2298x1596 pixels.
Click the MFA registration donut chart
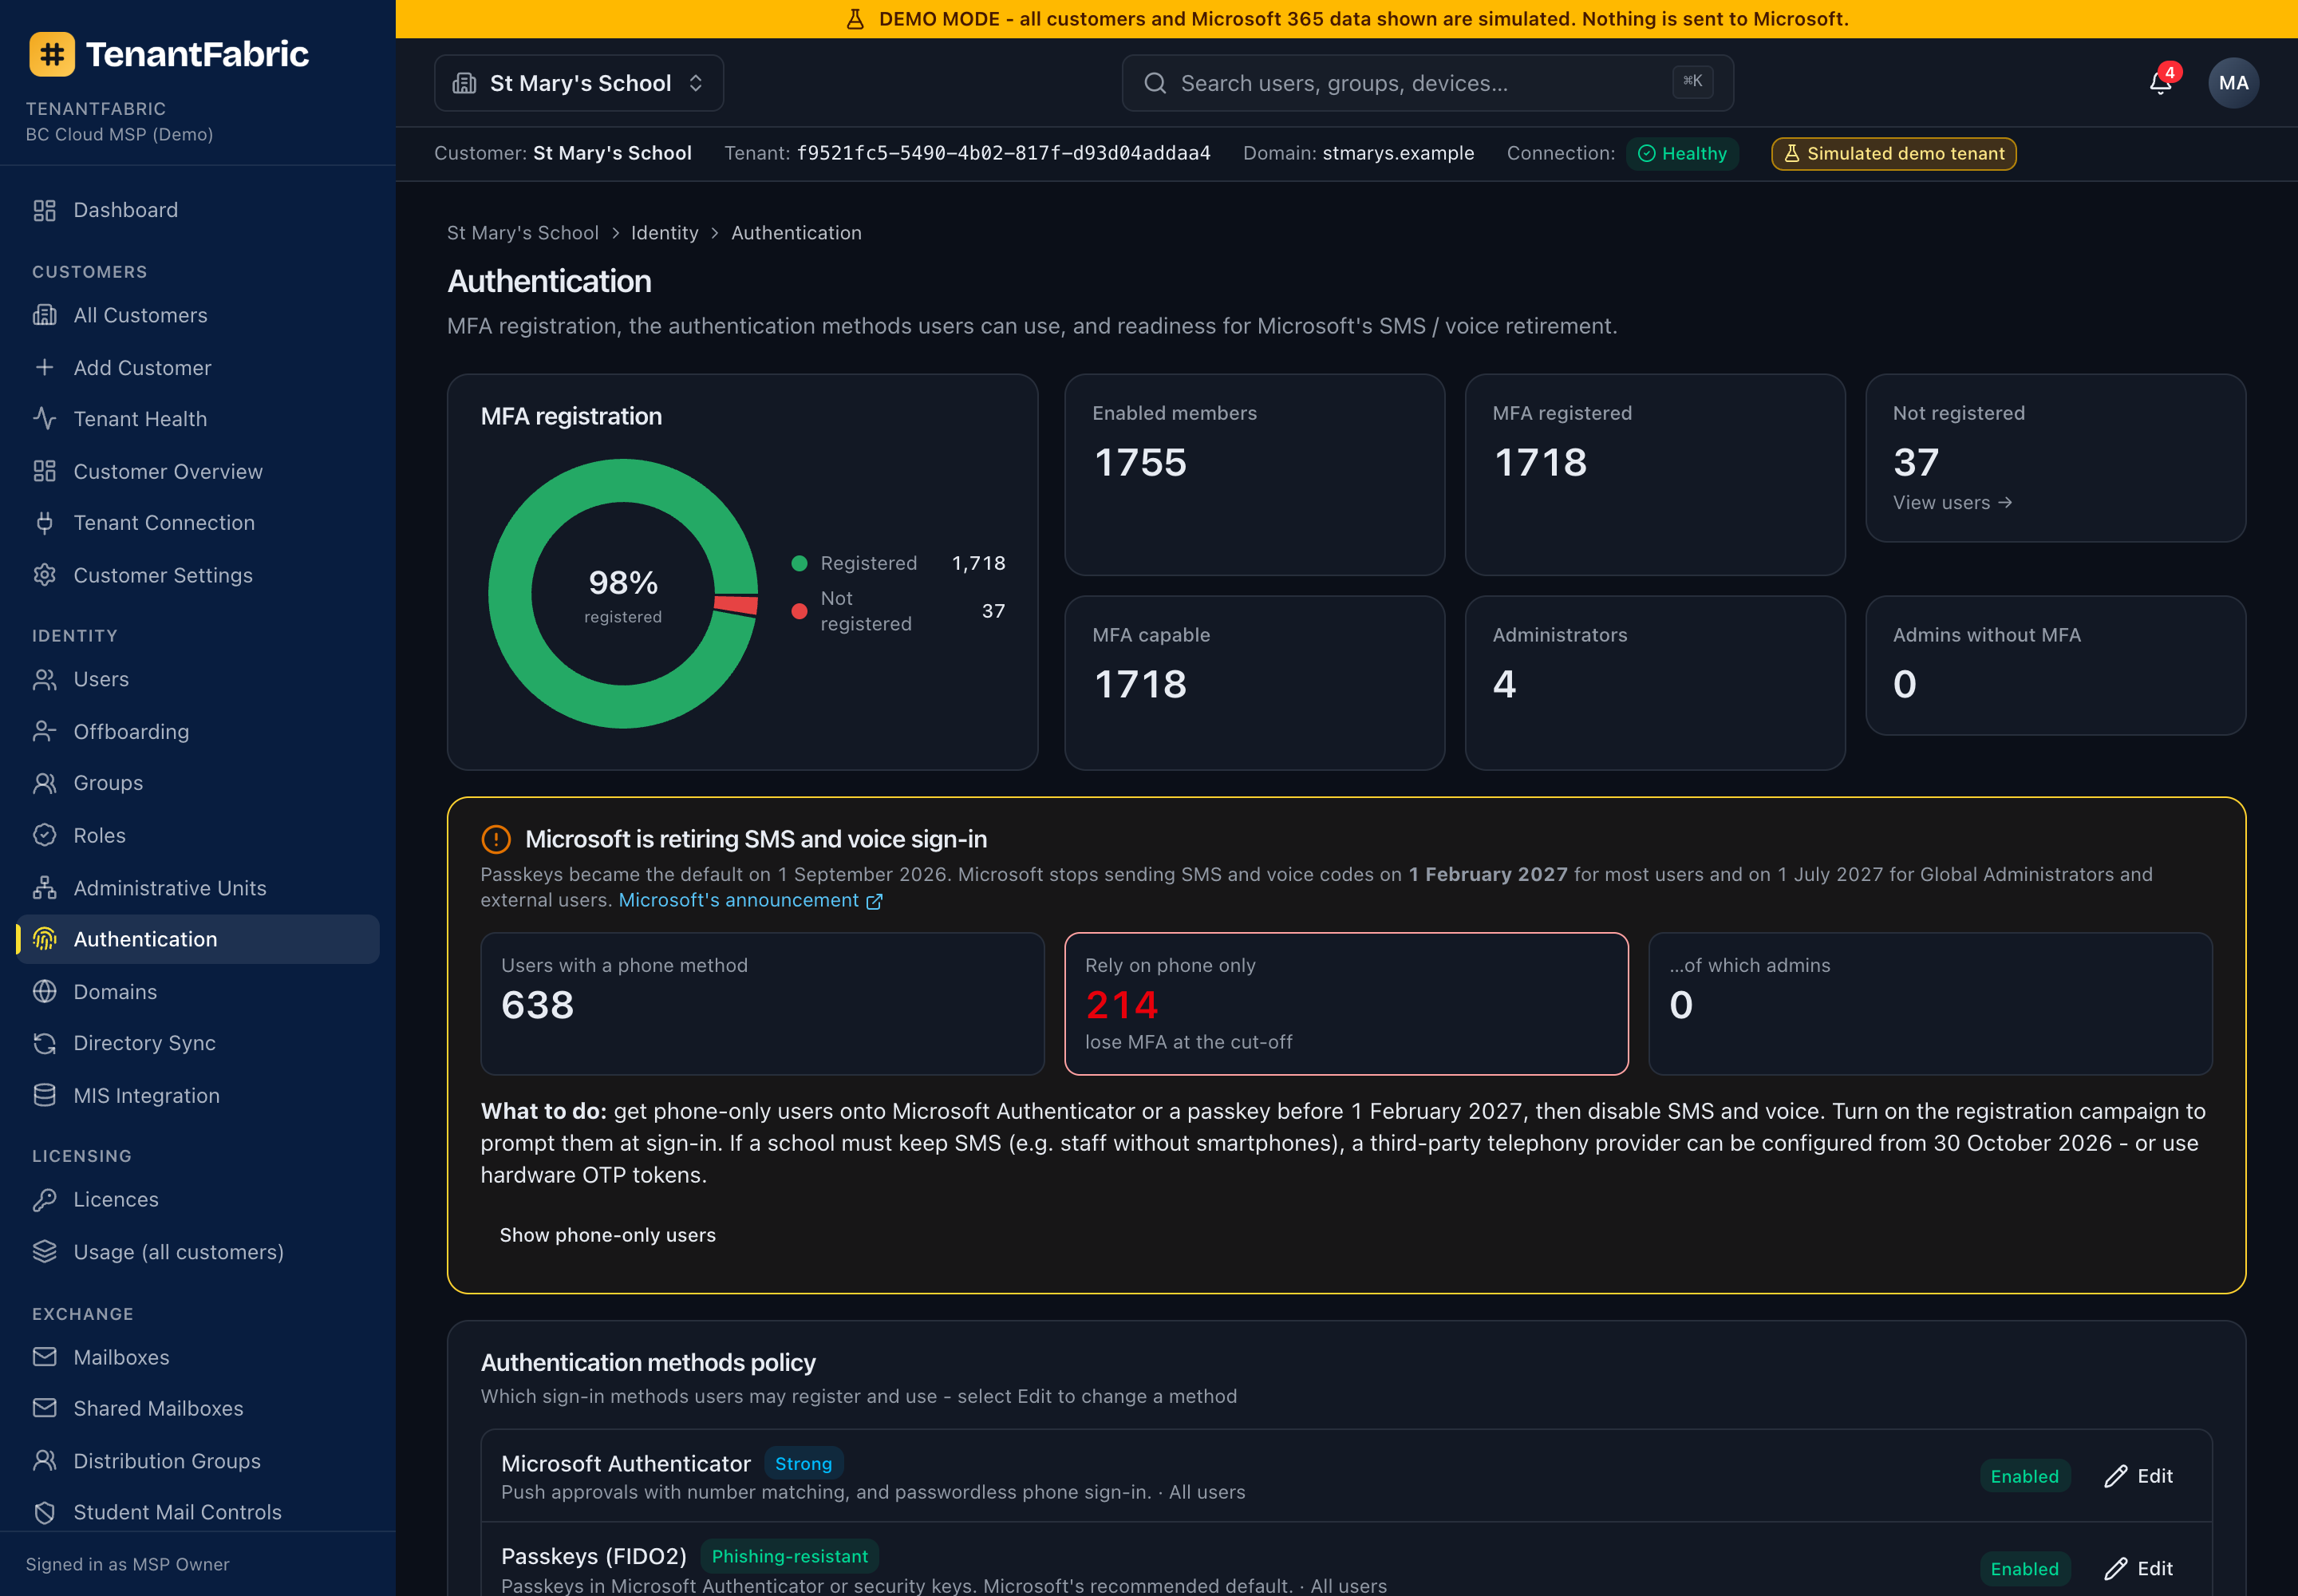(x=623, y=594)
